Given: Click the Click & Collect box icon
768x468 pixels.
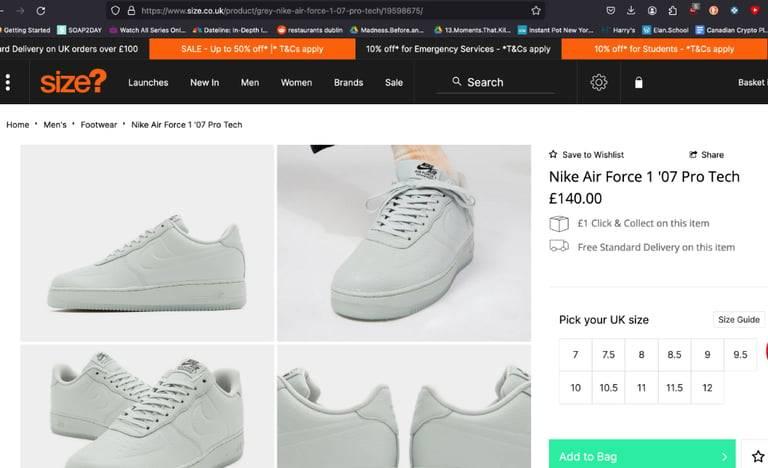Looking at the screenshot, I should point(559,223).
